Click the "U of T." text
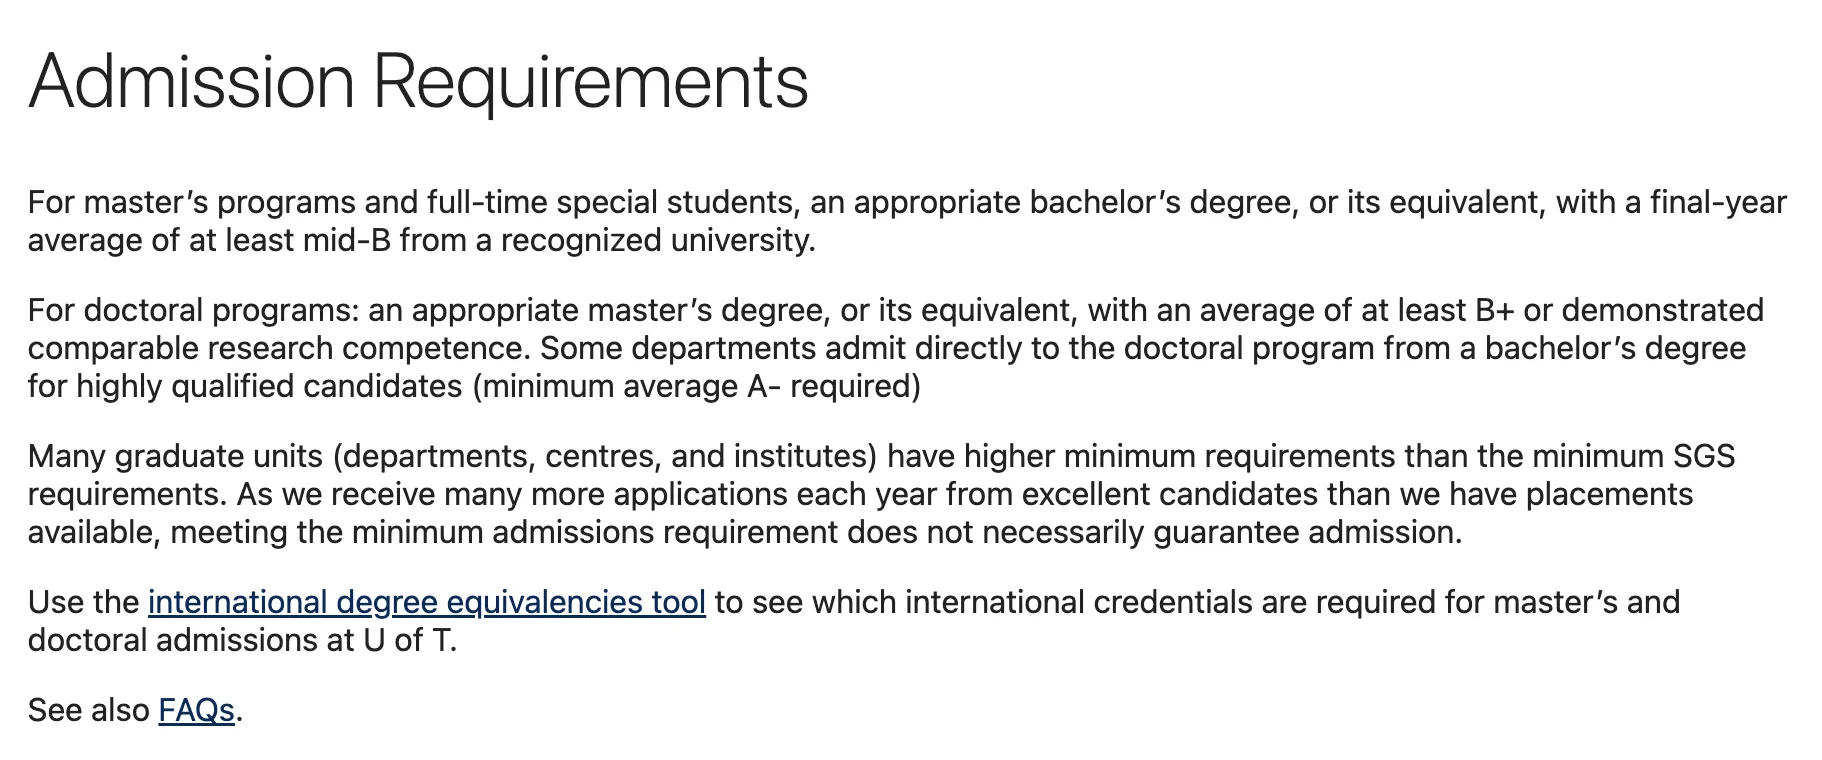 [410, 640]
